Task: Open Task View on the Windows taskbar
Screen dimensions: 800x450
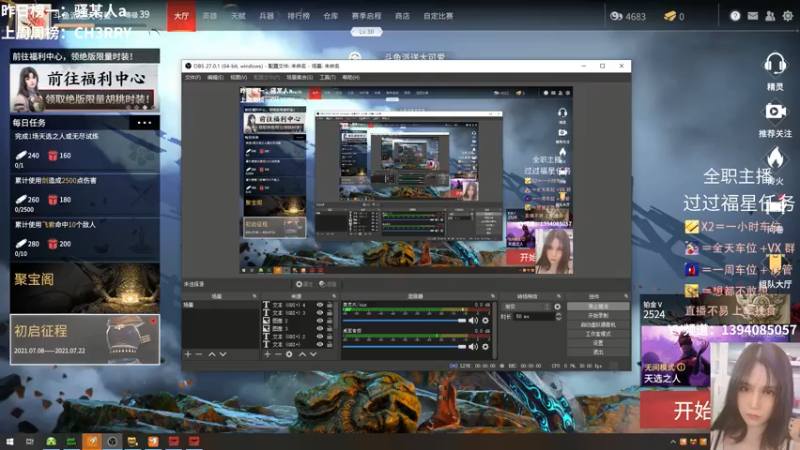Action: pyautogui.click(x=30, y=441)
